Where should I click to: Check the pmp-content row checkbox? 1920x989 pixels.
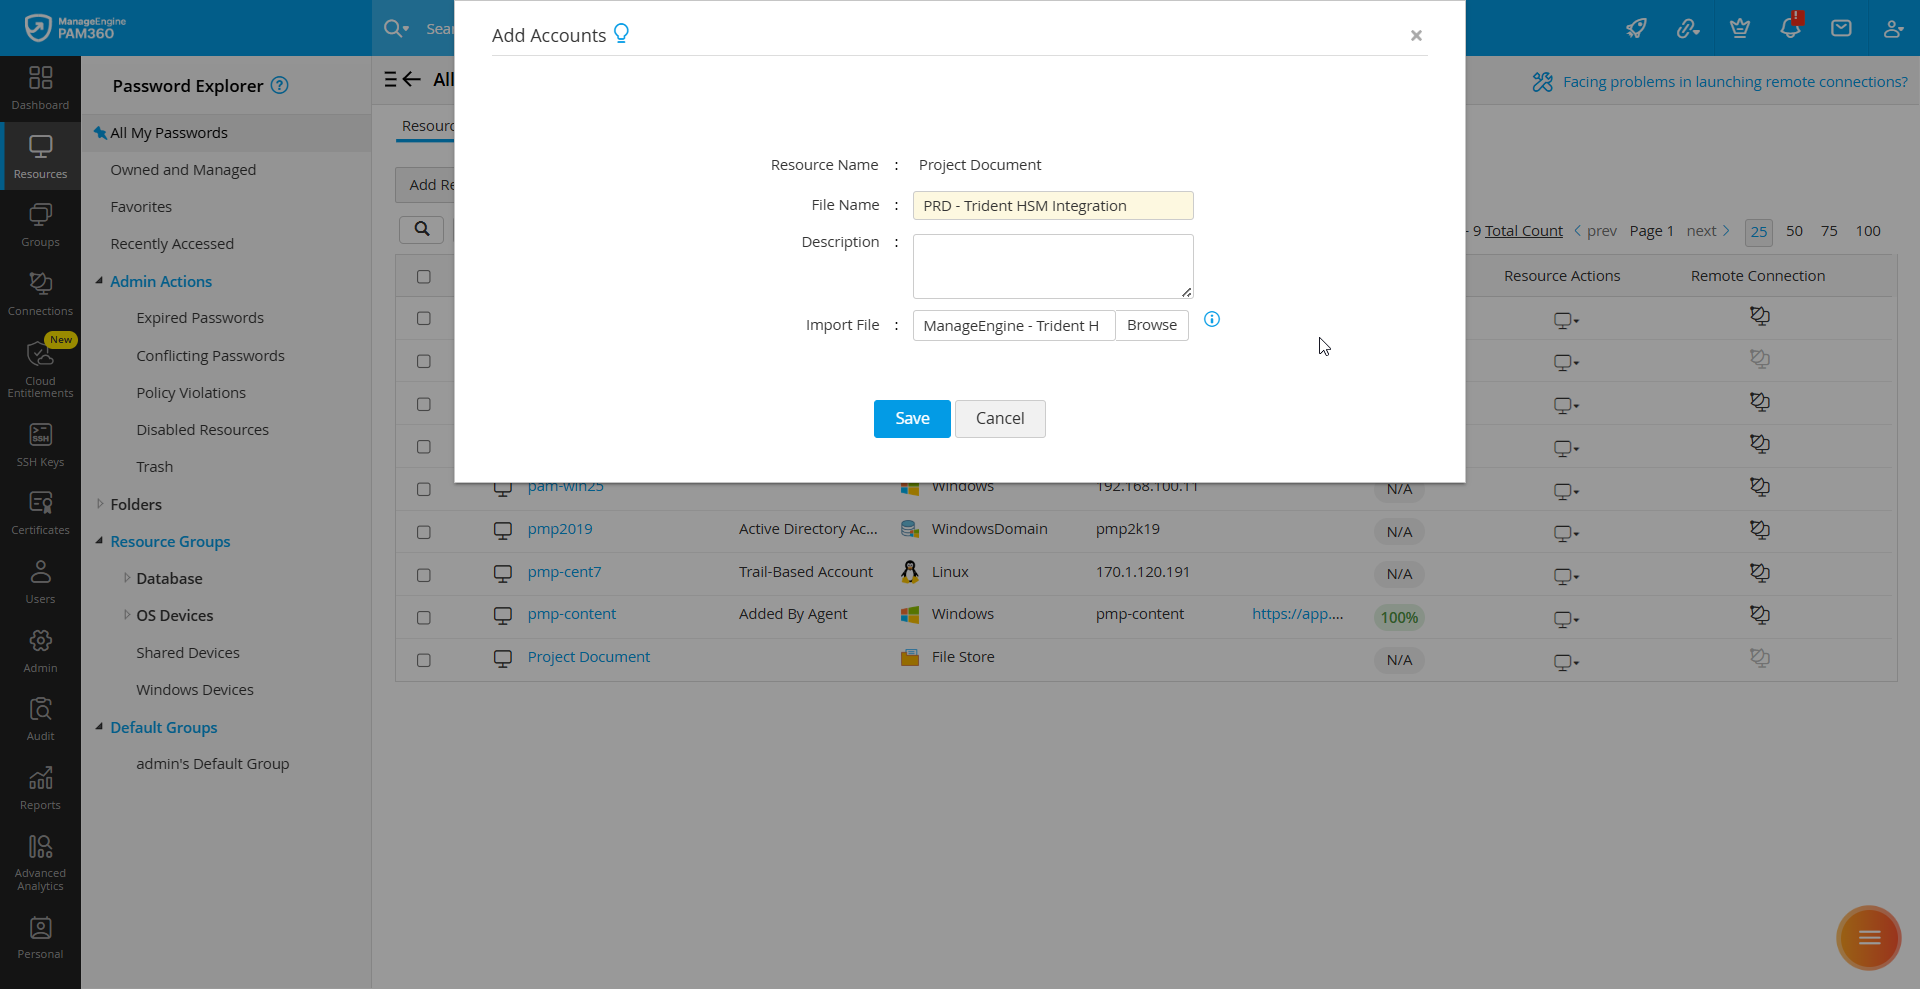(x=424, y=617)
